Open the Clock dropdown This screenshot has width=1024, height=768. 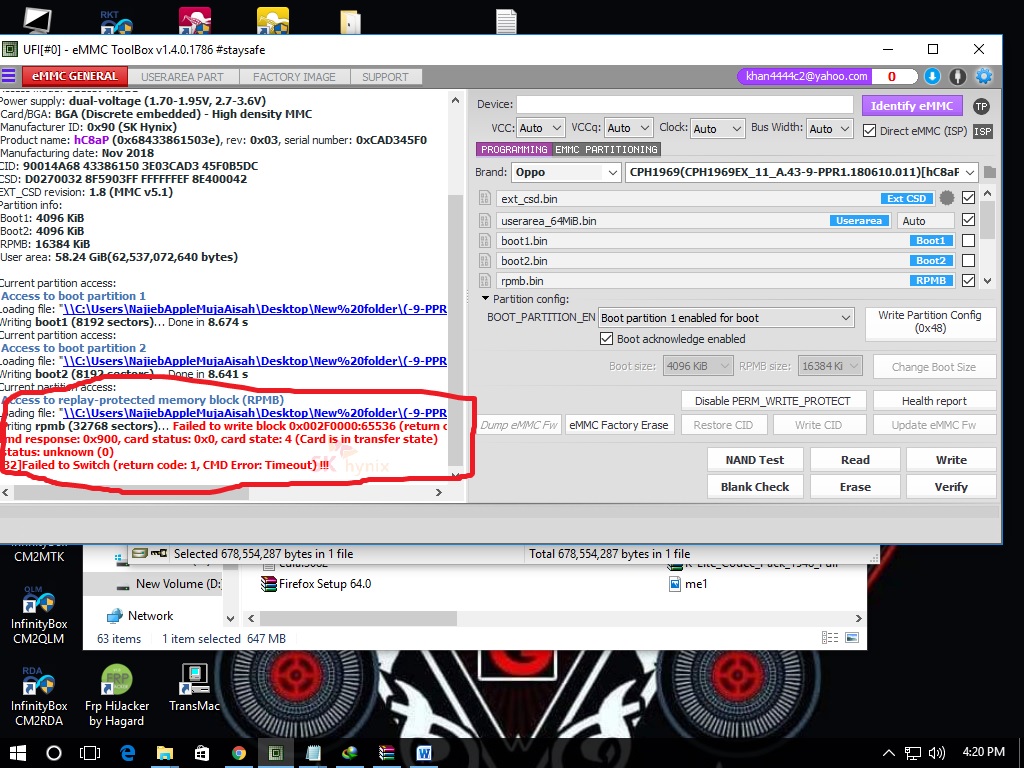(x=717, y=128)
